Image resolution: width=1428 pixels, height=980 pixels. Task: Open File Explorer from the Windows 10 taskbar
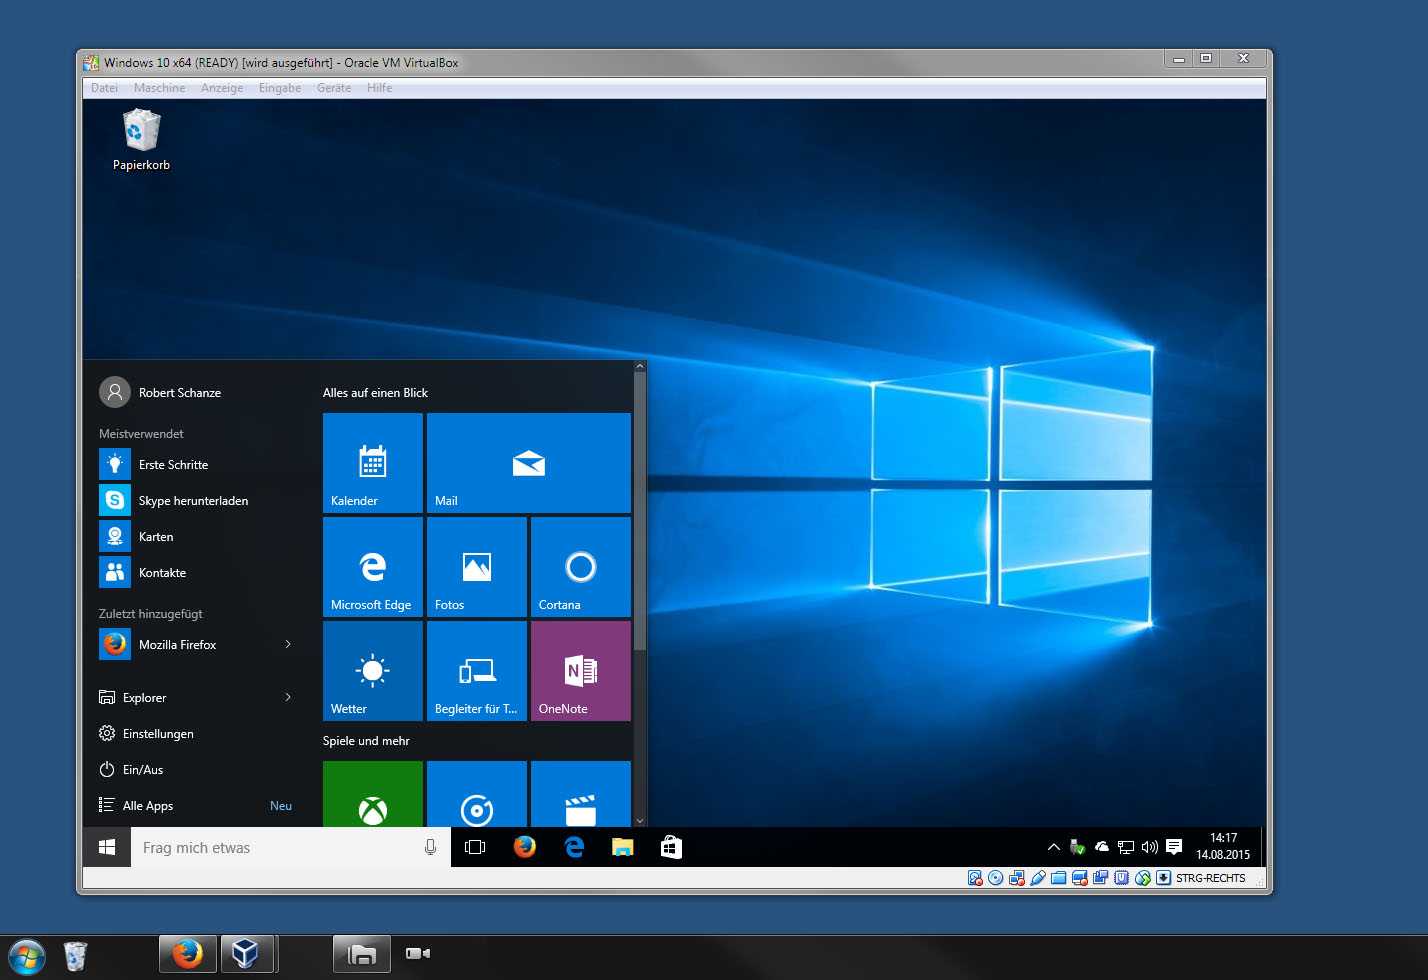click(x=623, y=847)
